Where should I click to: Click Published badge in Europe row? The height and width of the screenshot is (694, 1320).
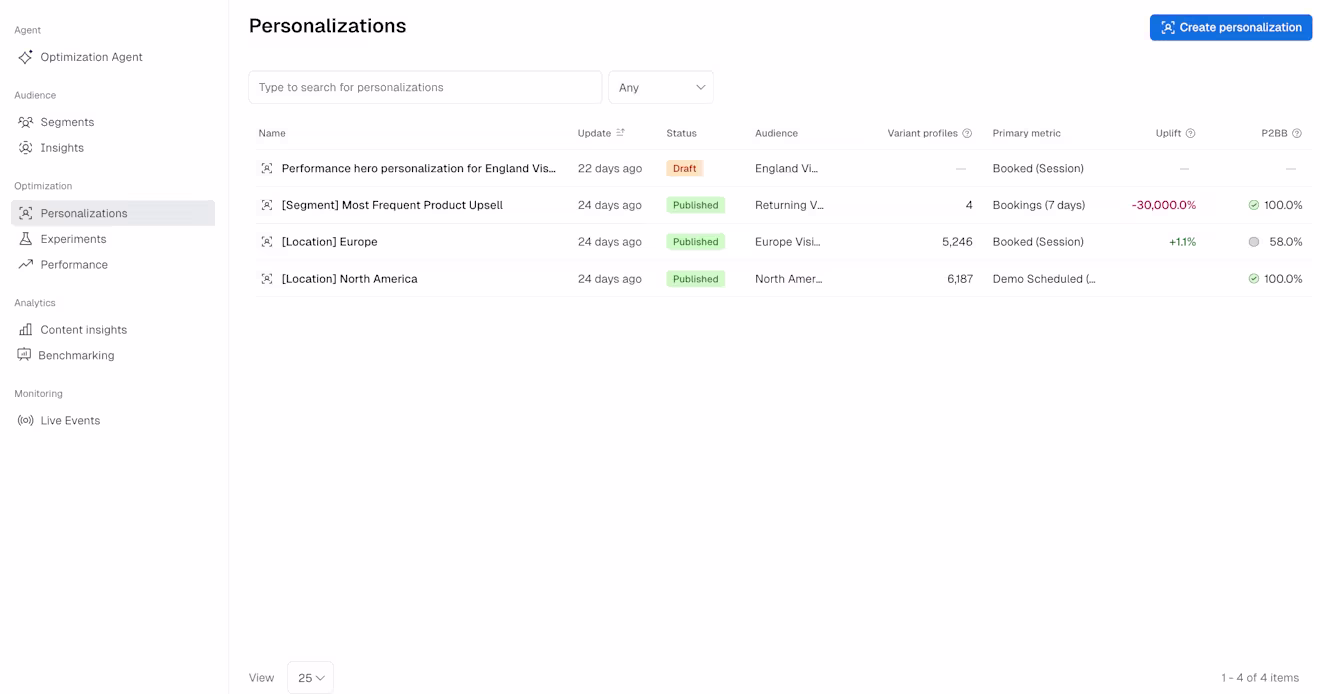coord(696,242)
